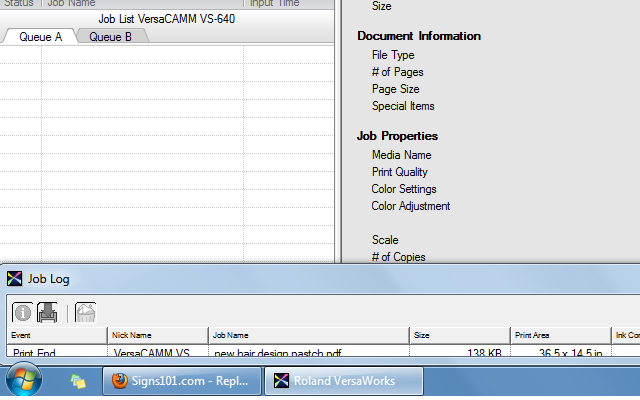Click the Nick Name column header
The height and width of the screenshot is (400, 640).
coord(158,335)
